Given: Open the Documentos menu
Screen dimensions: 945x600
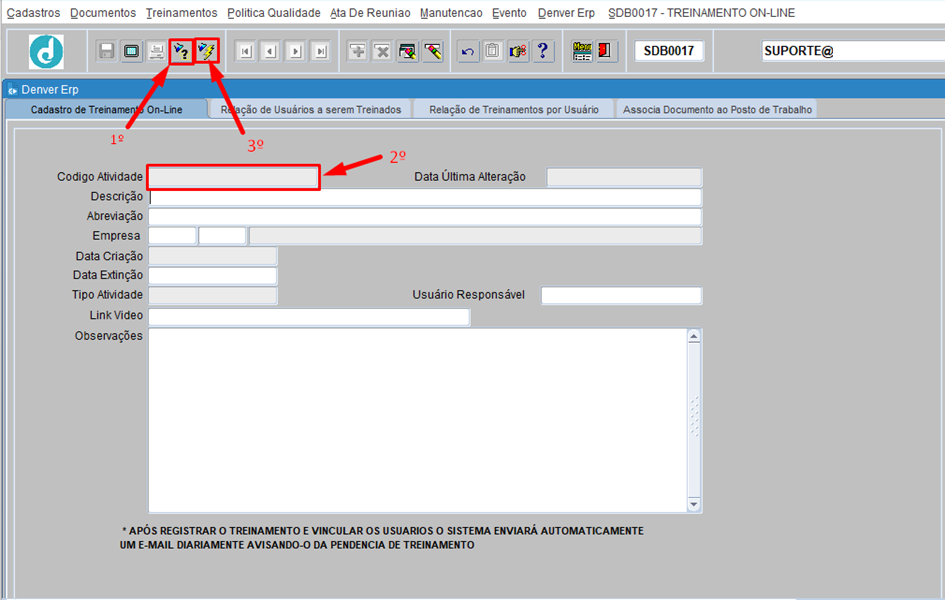Looking at the screenshot, I should tap(103, 13).
